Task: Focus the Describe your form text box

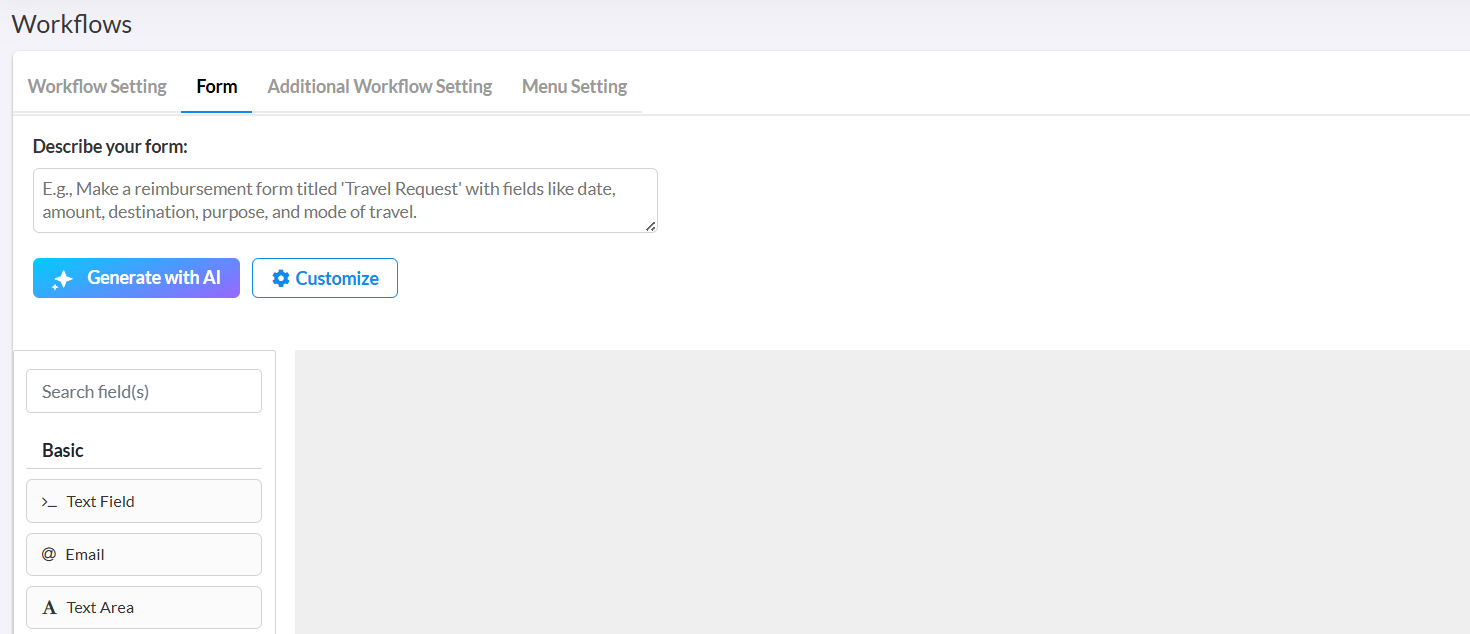Action: [345, 200]
